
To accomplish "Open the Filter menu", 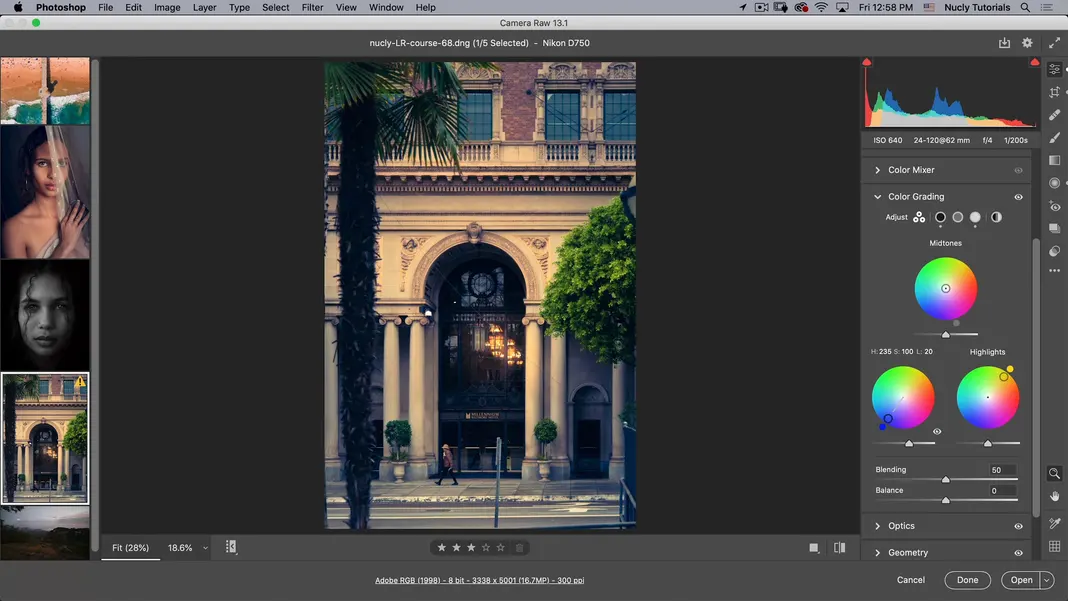I will (x=313, y=7).
